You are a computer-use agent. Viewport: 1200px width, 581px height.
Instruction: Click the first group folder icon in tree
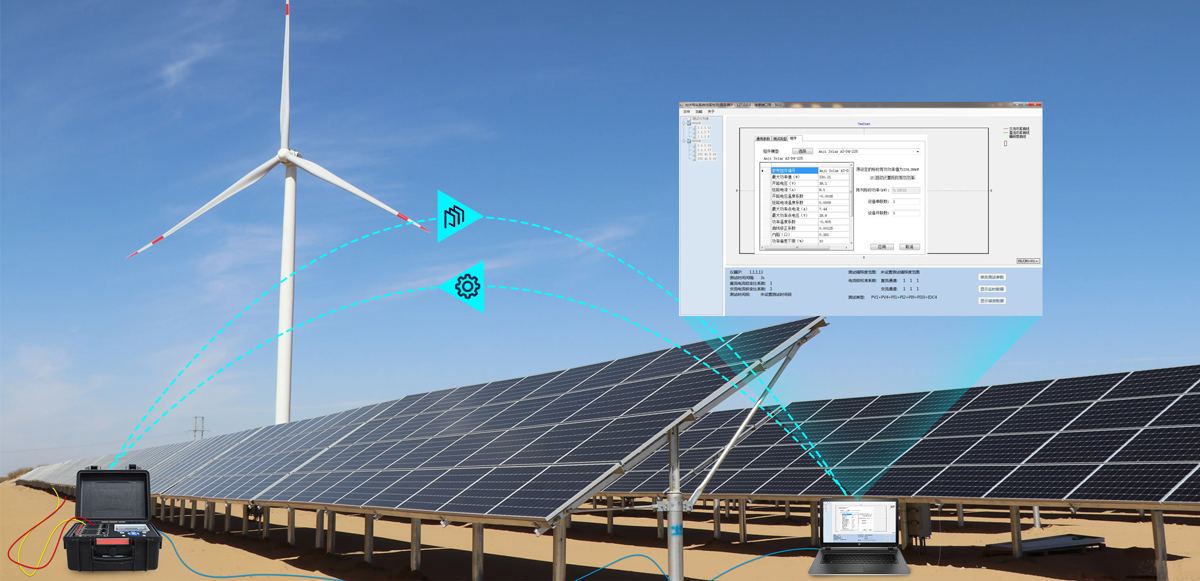688,123
